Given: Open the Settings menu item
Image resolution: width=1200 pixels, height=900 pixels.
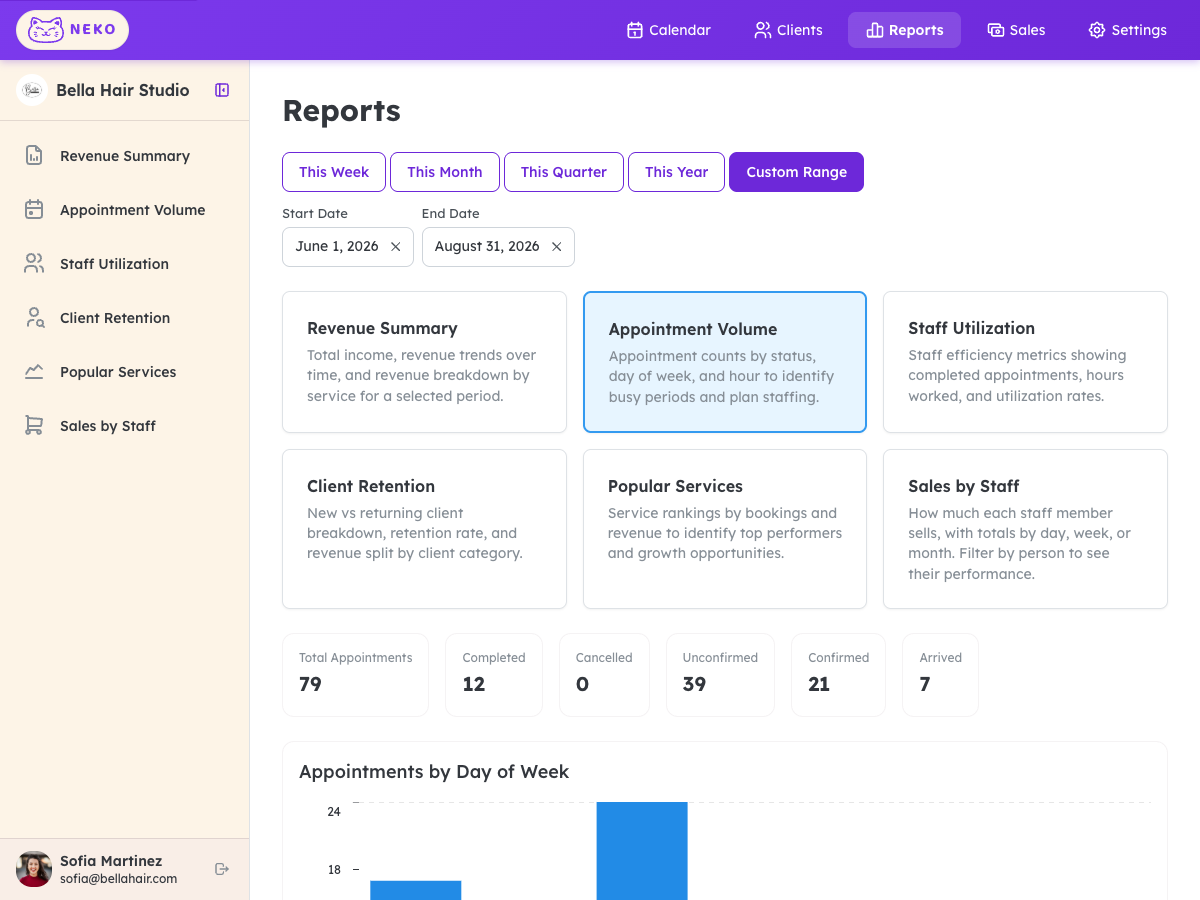Looking at the screenshot, I should (x=1127, y=30).
